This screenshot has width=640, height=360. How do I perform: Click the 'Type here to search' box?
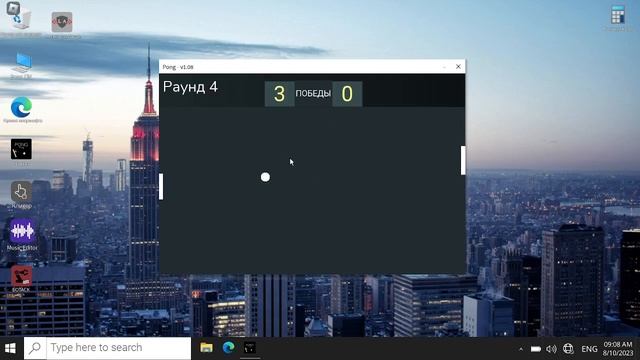[x=107, y=348]
